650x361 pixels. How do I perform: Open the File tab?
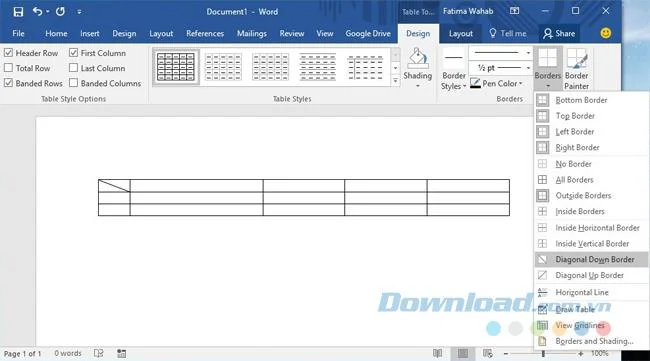pos(18,34)
